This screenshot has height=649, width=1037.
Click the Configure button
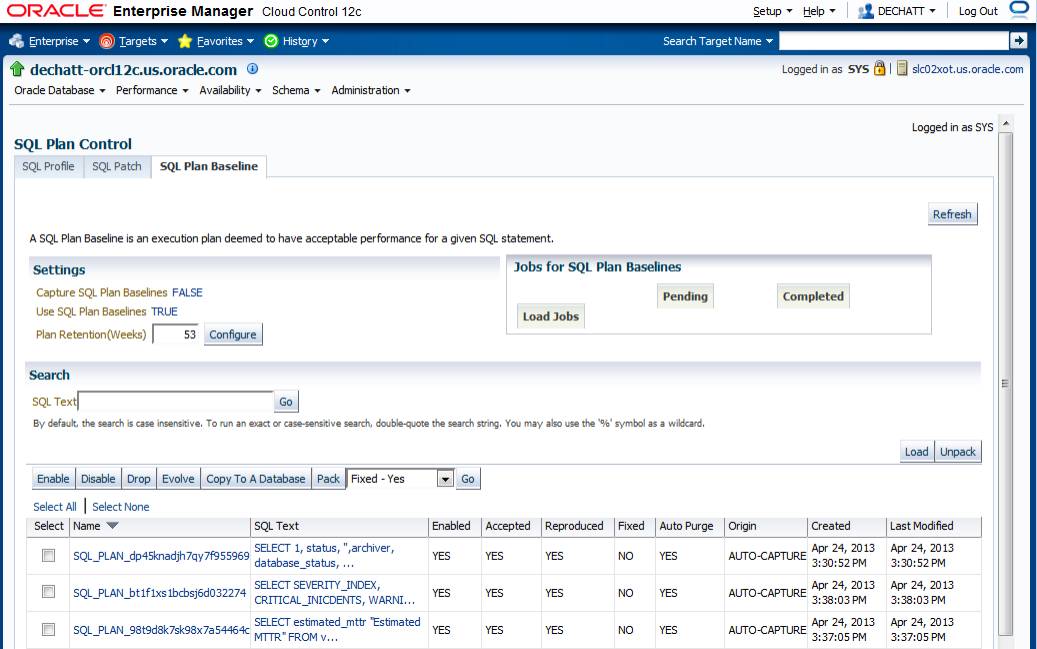(233, 334)
